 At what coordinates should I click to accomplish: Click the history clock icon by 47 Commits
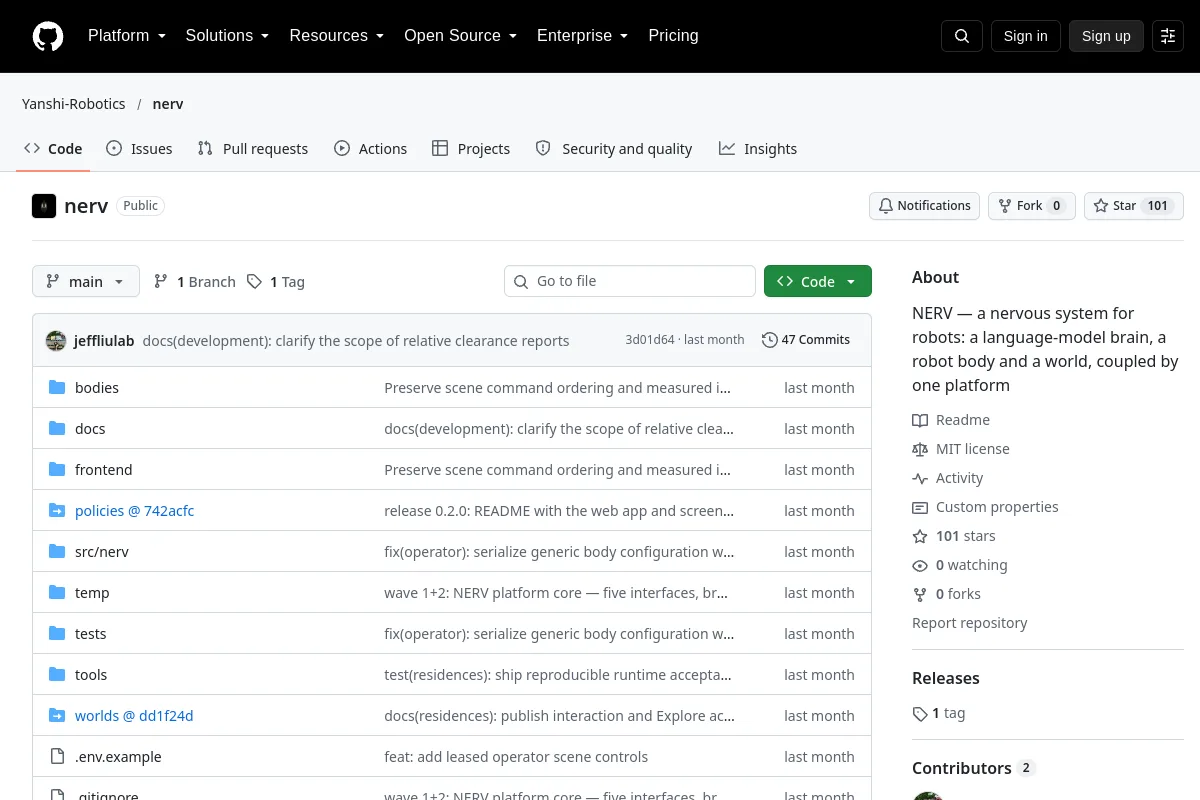coord(769,340)
